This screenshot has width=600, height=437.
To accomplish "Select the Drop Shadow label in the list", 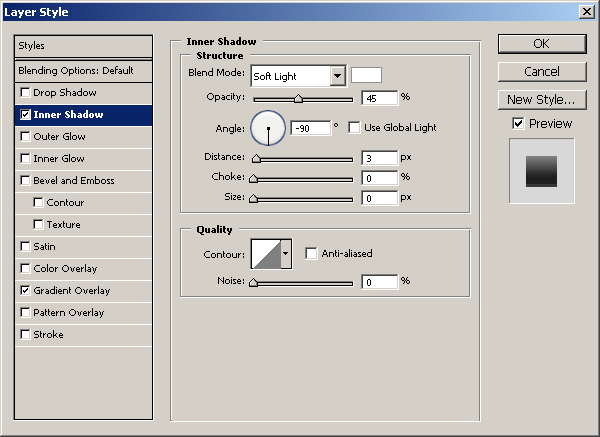I will (x=65, y=93).
